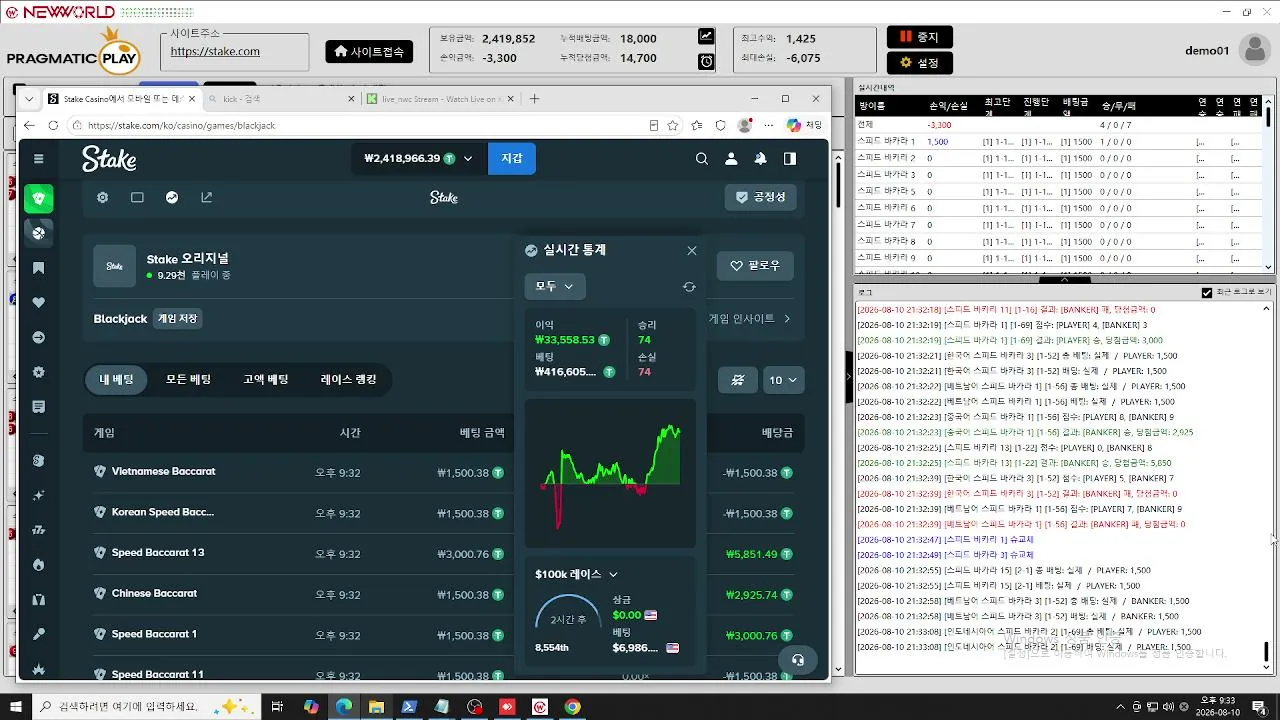1280x720 pixels.
Task: Open Chrome from the taskbar
Action: [x=572, y=707]
